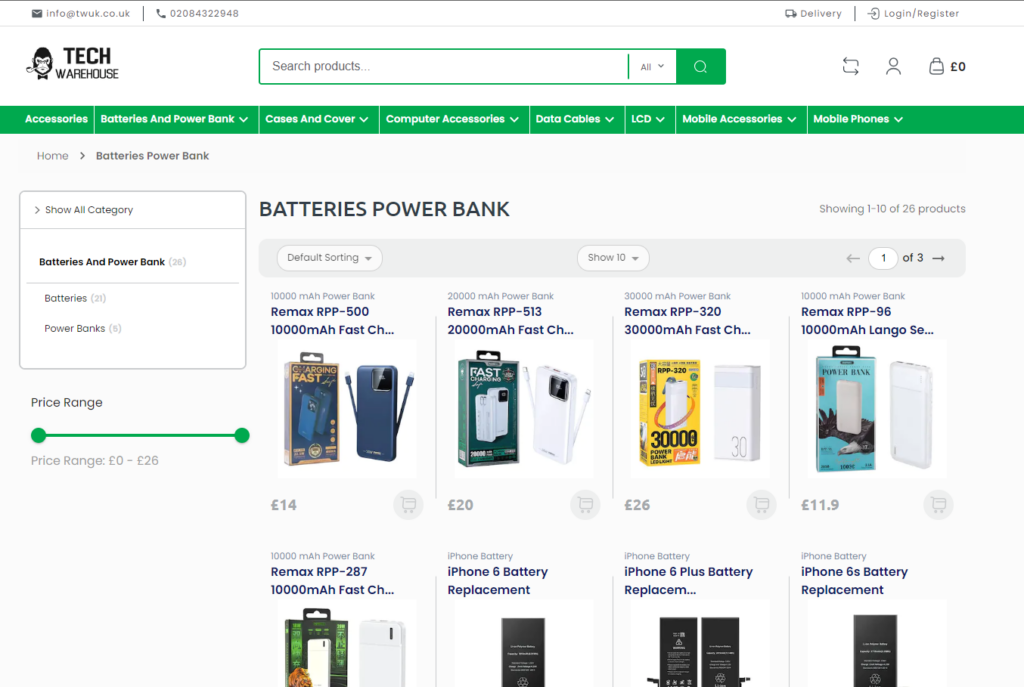Open Remax RPP-320 30000mAh product title
The width and height of the screenshot is (1024, 687).
pos(687,321)
